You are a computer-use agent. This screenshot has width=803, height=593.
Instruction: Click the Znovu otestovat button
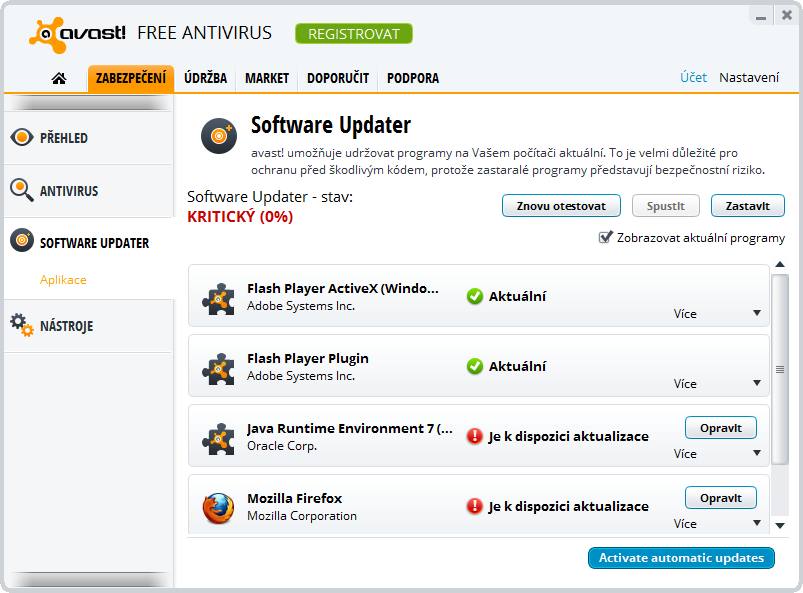point(561,206)
